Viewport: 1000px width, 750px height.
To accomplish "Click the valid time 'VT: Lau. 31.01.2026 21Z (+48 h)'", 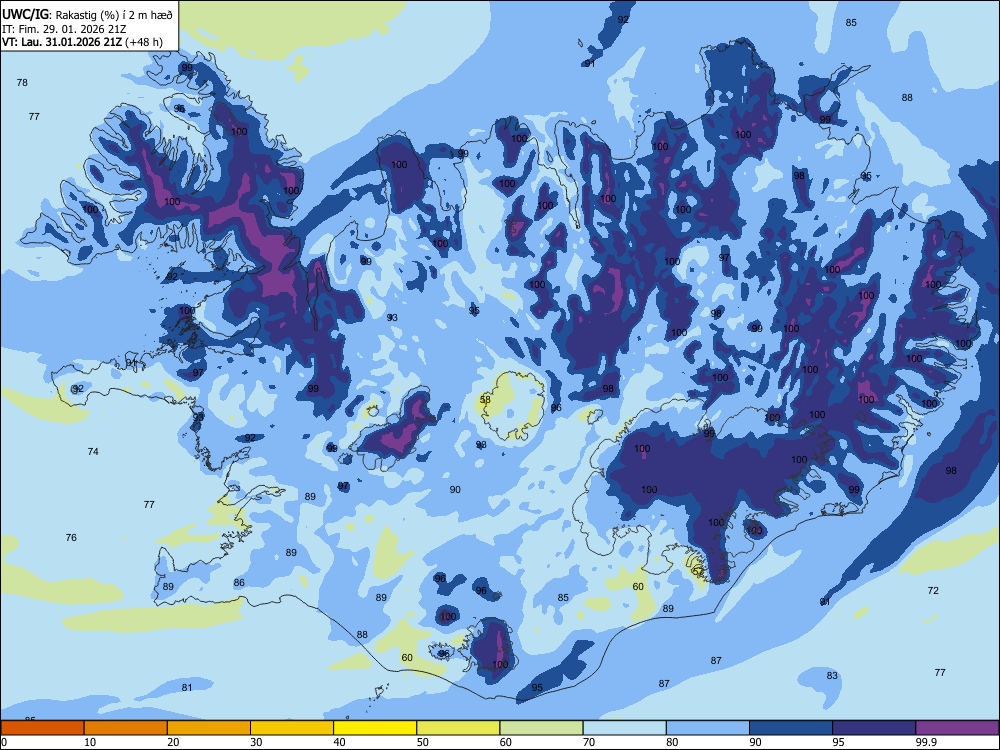I will pyautogui.click(x=82, y=42).
